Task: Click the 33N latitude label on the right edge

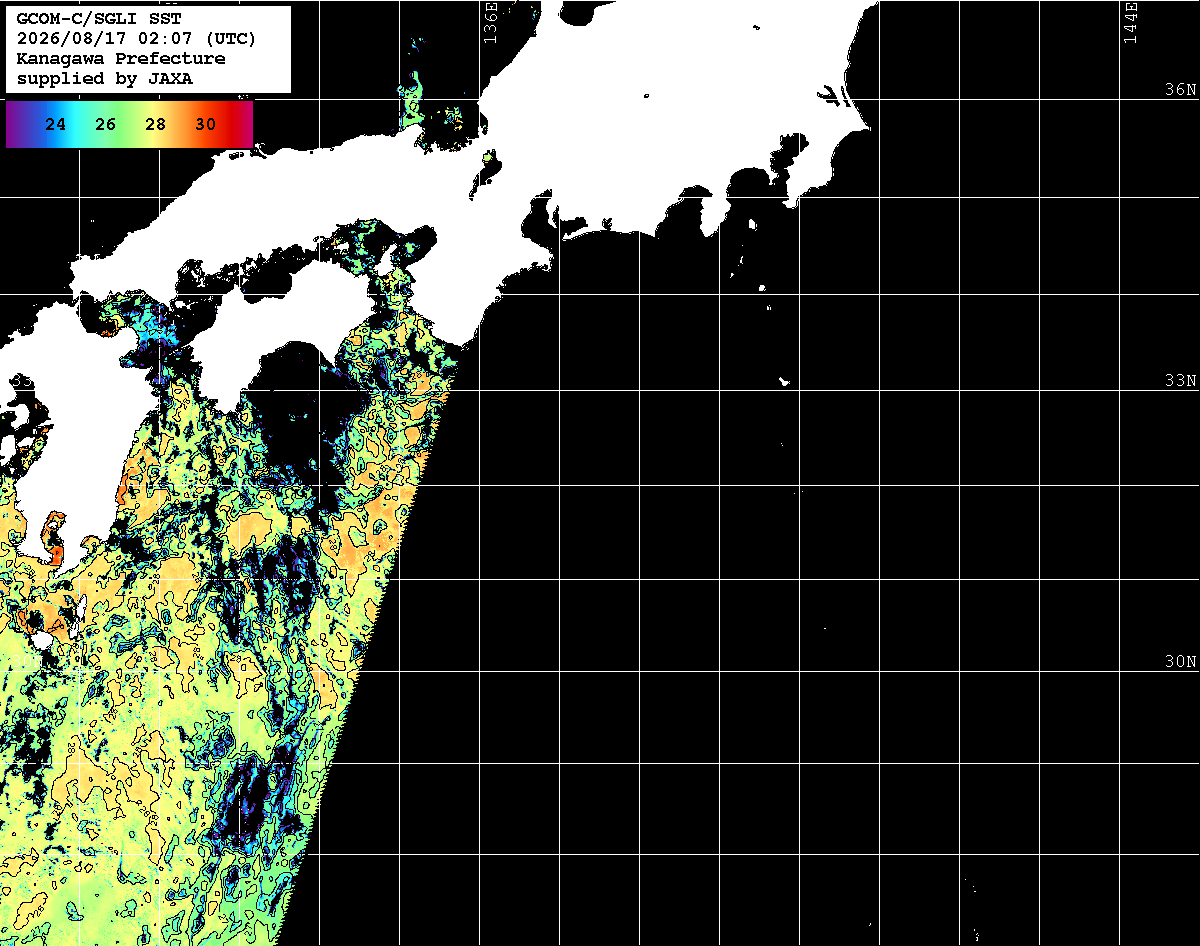Action: (1180, 381)
